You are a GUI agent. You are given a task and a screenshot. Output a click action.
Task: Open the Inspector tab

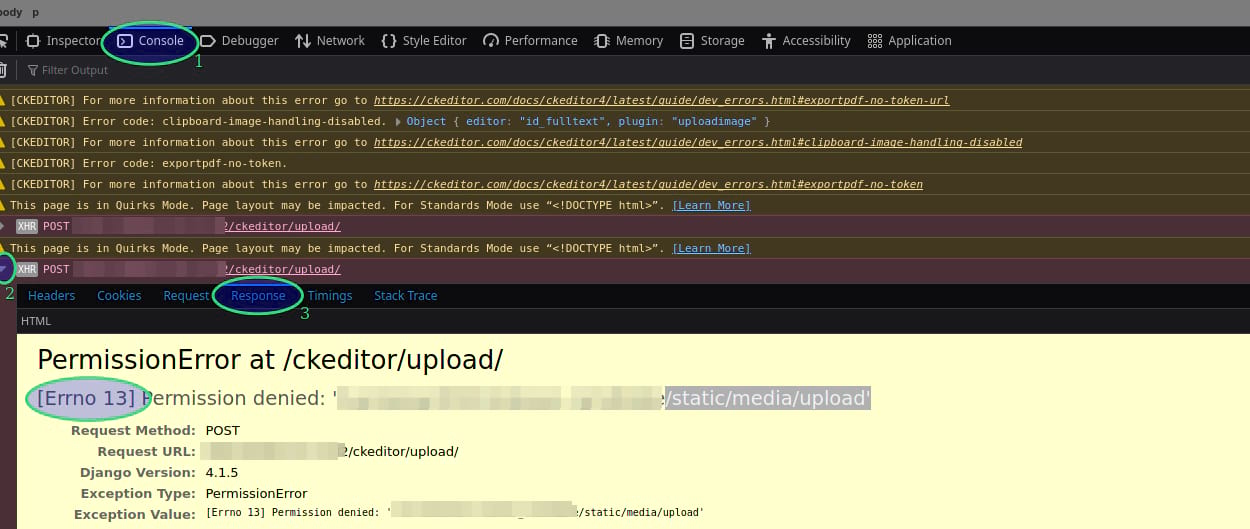coord(64,41)
